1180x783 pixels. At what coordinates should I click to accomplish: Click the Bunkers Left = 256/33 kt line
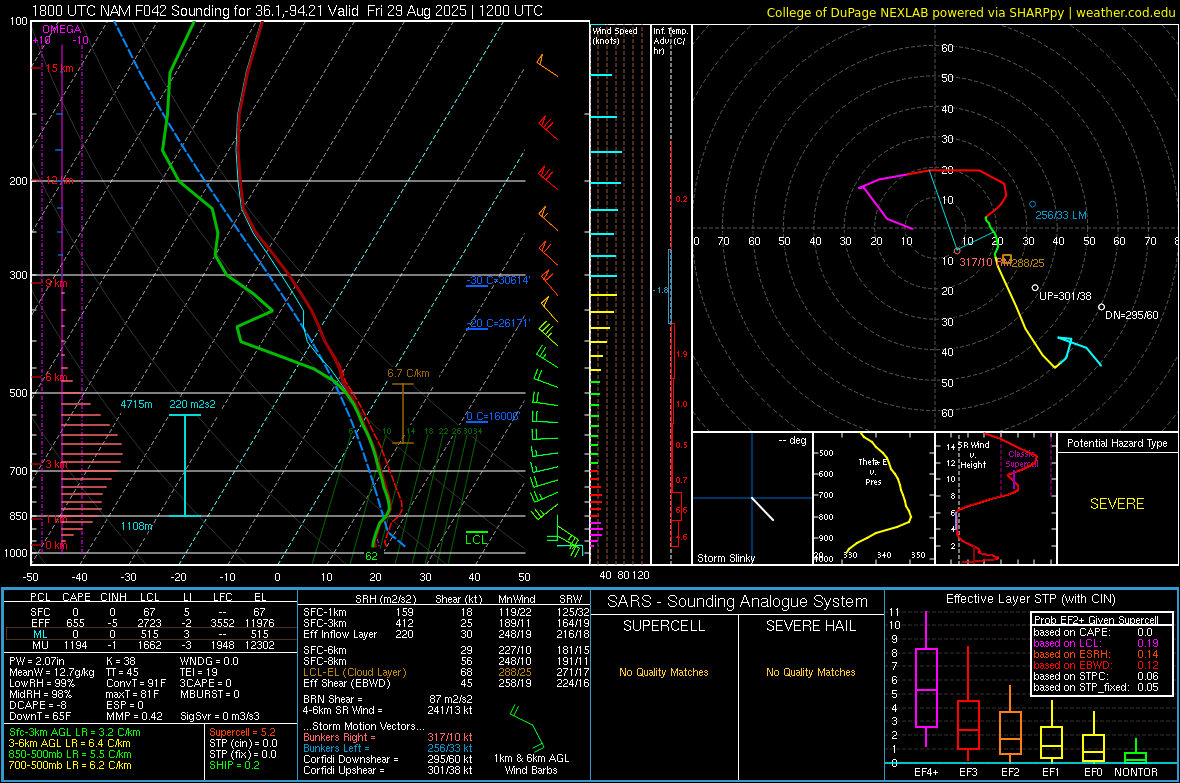(x=388, y=748)
